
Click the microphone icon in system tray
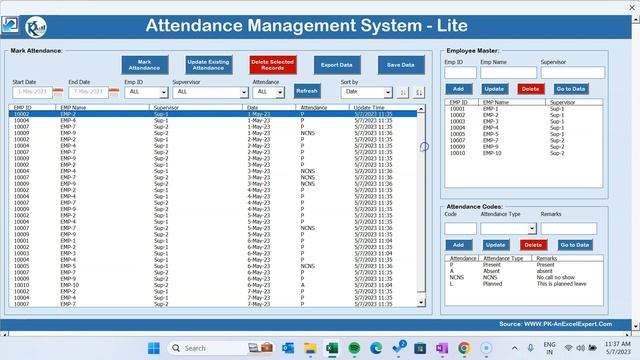[x=530, y=348]
